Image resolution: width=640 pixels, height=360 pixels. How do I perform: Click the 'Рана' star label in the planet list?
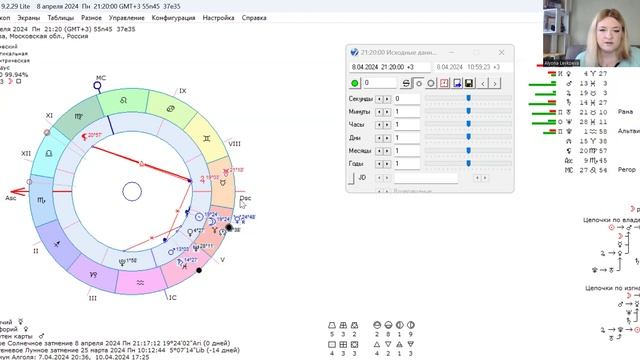(625, 111)
